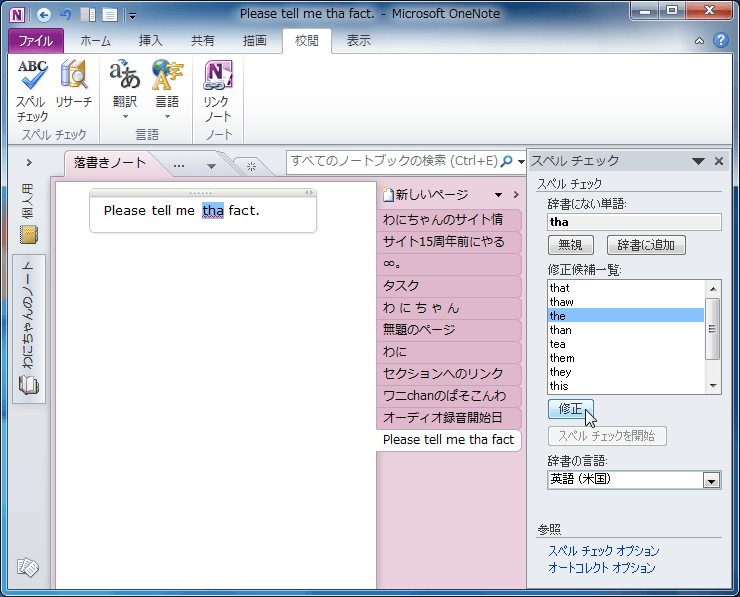The height and width of the screenshot is (597, 740).
Task: Open the page セクションへのリンク
Action: pos(448,374)
